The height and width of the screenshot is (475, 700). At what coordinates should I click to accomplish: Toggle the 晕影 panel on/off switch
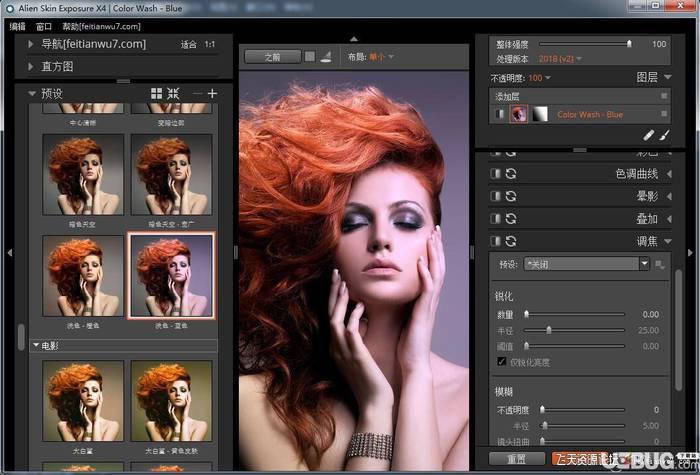point(495,196)
